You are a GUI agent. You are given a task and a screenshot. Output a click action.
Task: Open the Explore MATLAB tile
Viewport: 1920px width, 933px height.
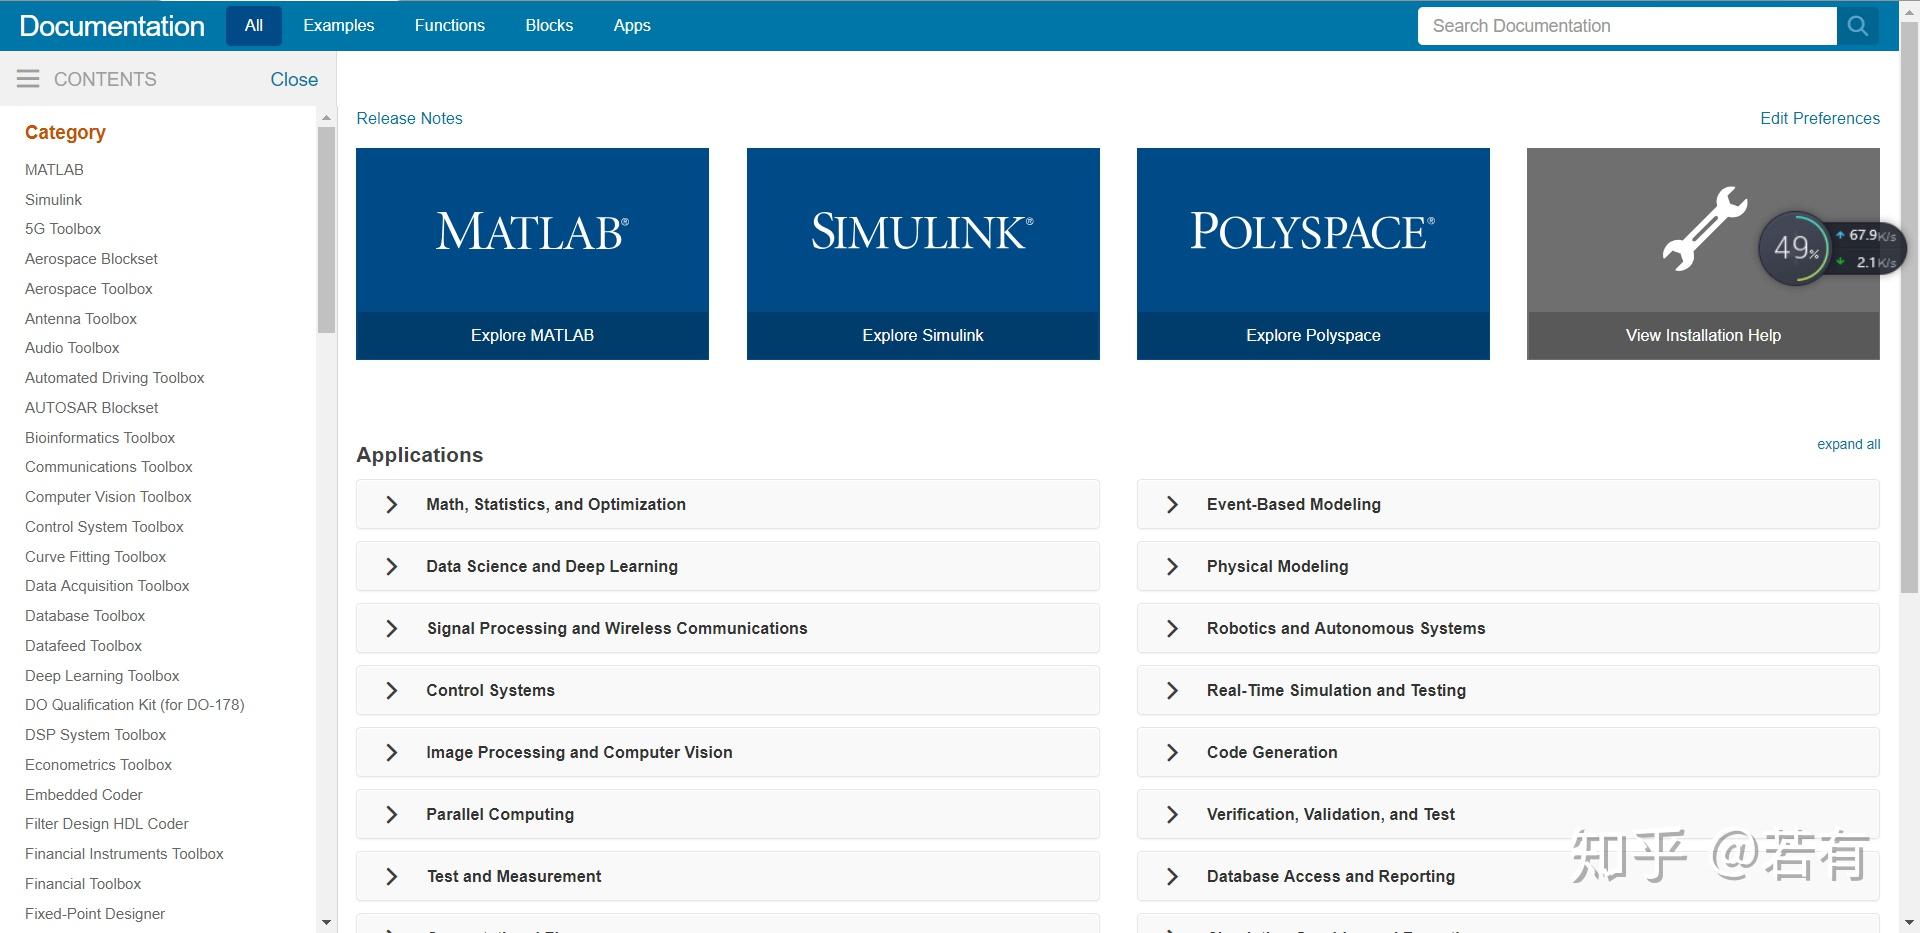coord(532,254)
